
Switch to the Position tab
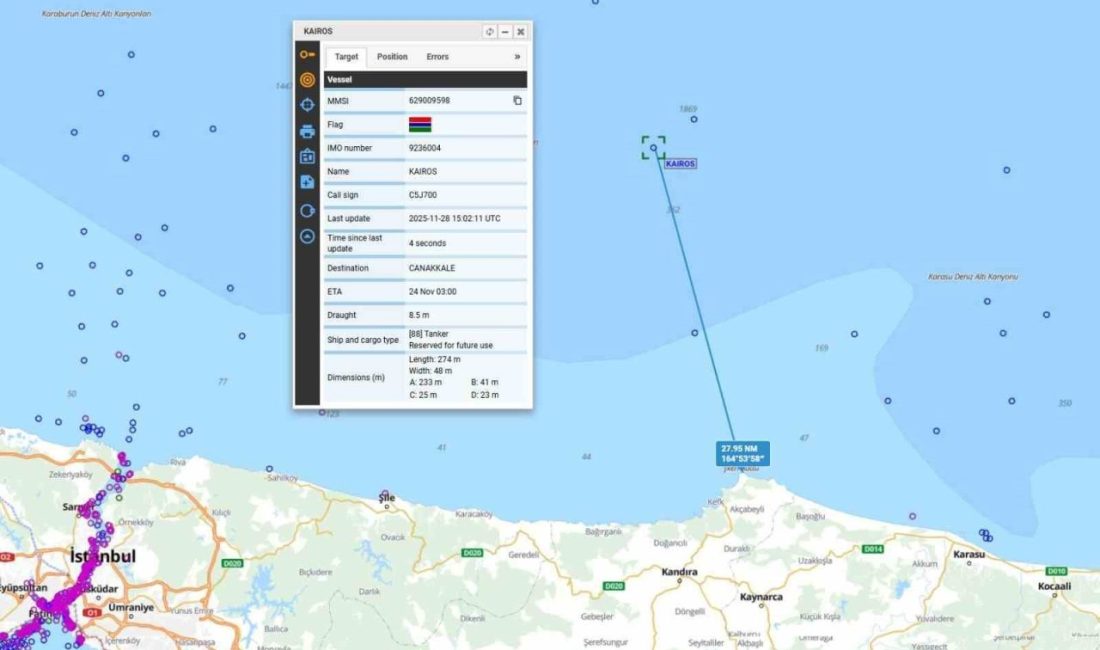coord(393,56)
